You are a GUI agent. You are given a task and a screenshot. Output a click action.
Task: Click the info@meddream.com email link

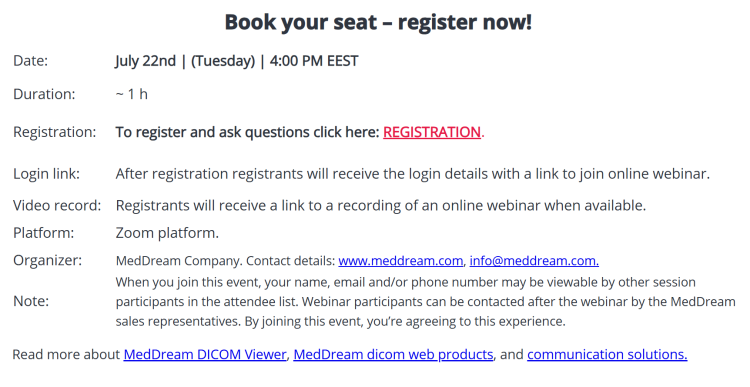[x=534, y=261]
